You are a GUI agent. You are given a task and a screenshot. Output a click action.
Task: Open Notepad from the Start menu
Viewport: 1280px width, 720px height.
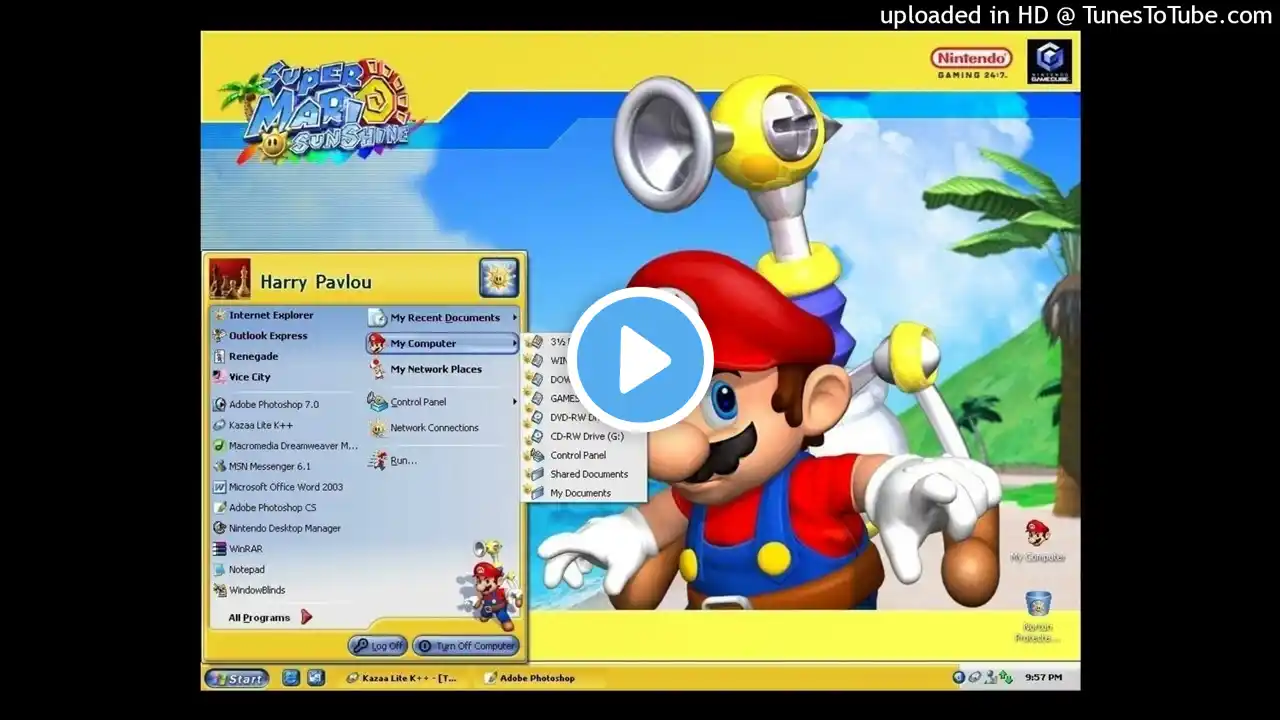point(238,569)
